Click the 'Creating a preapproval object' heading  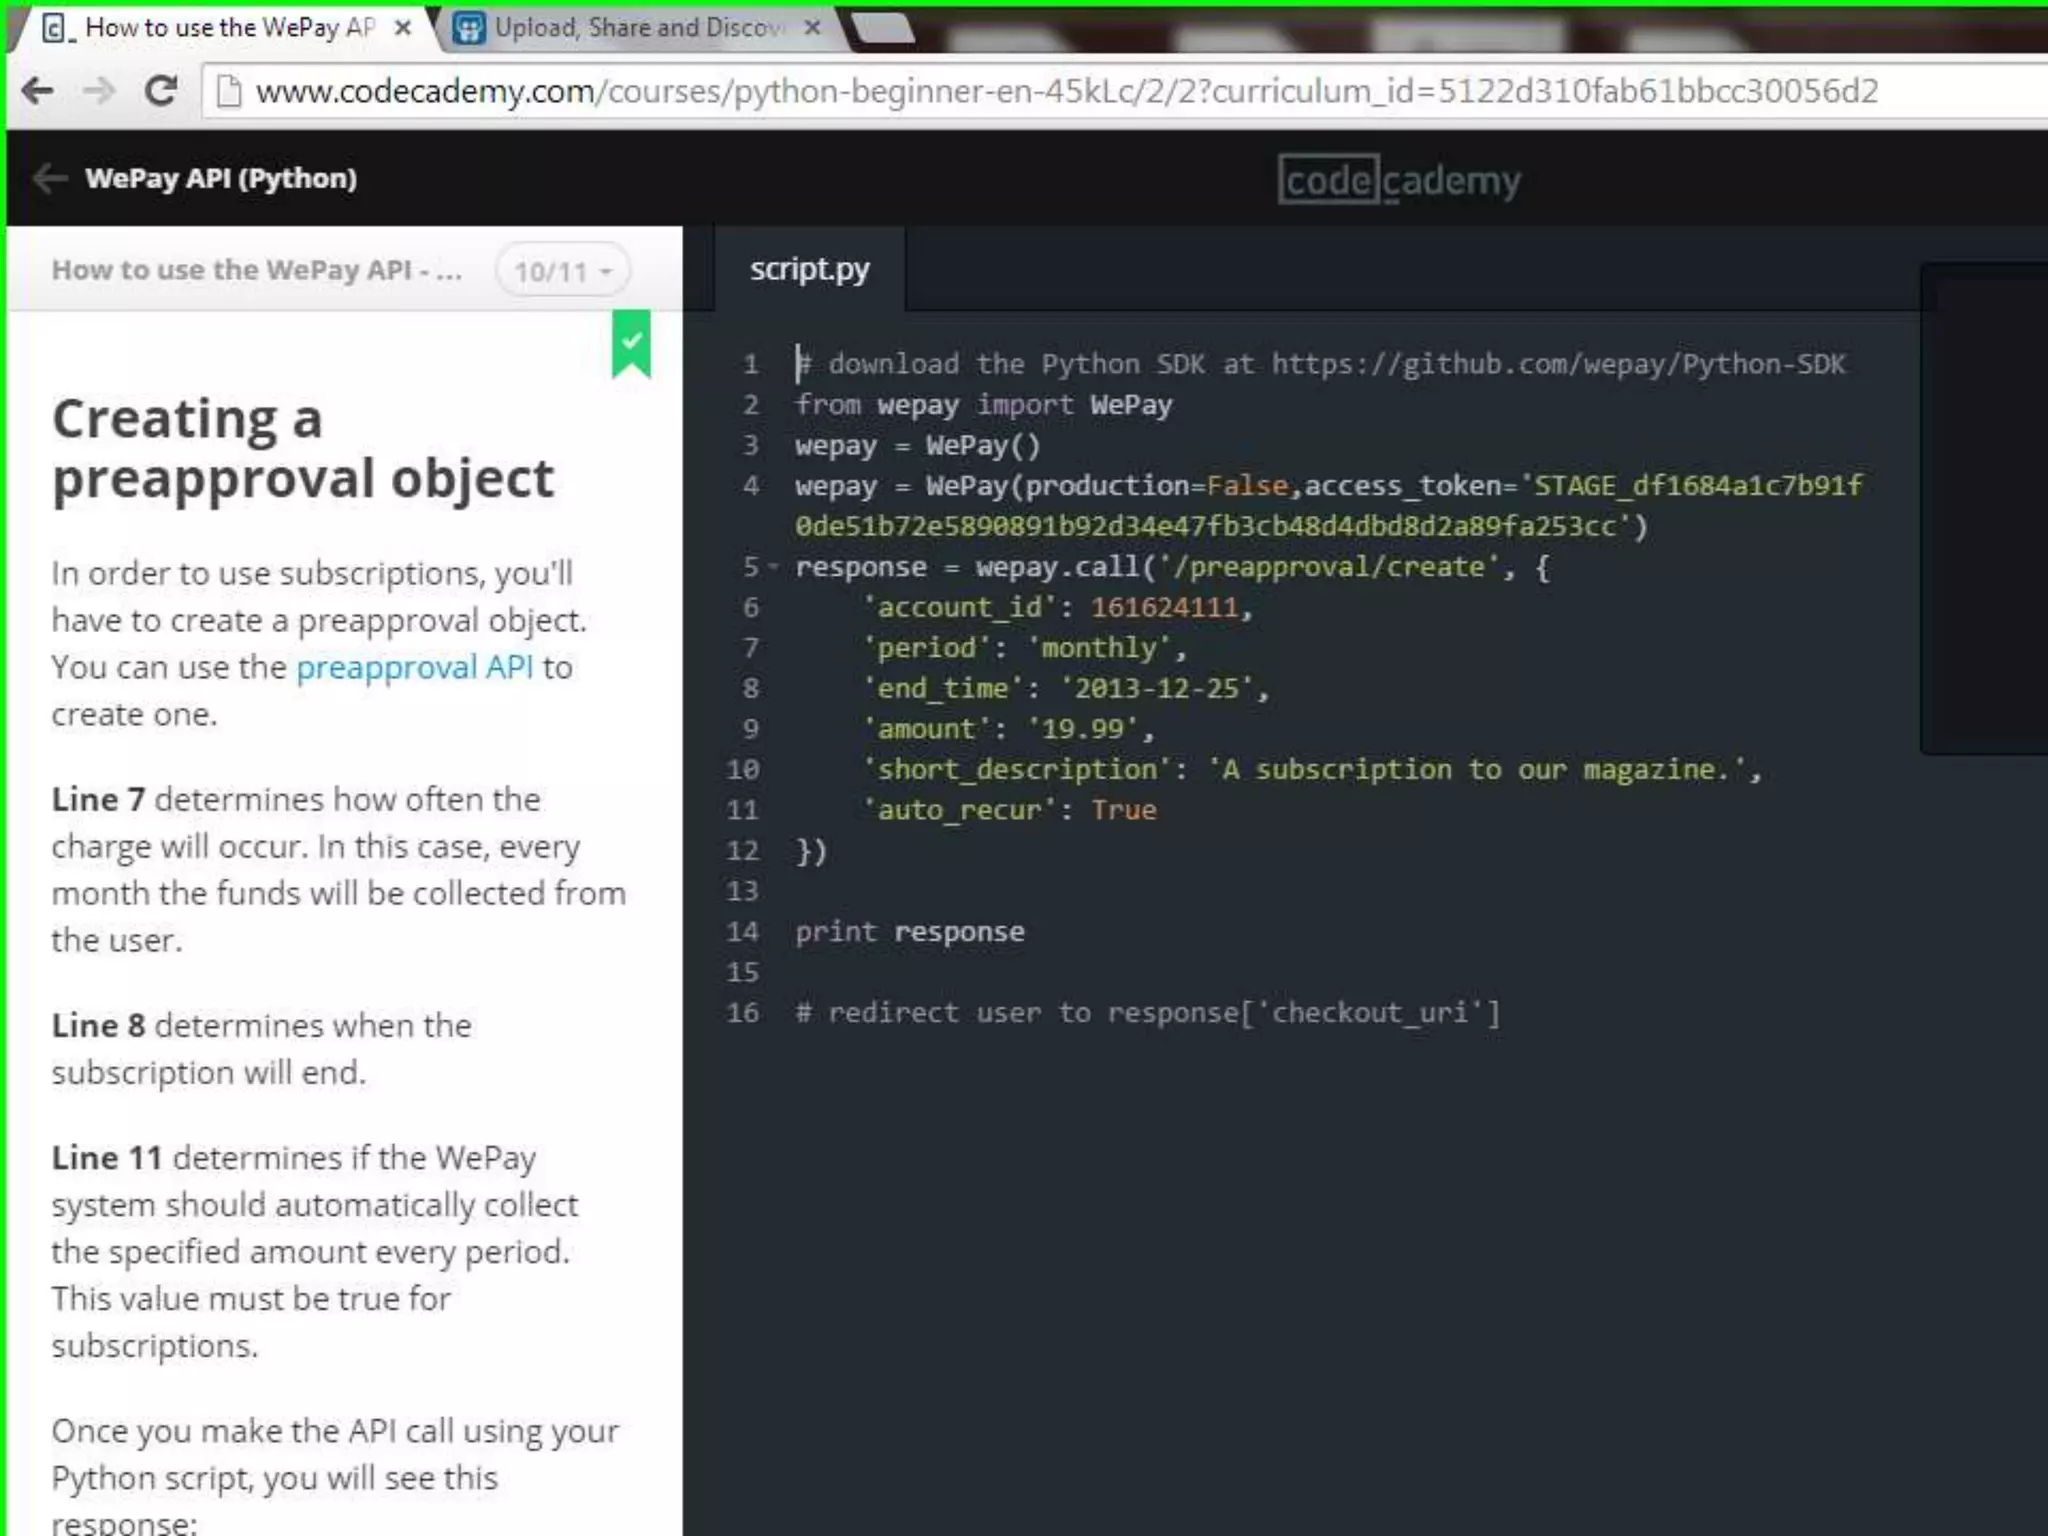[x=303, y=448]
